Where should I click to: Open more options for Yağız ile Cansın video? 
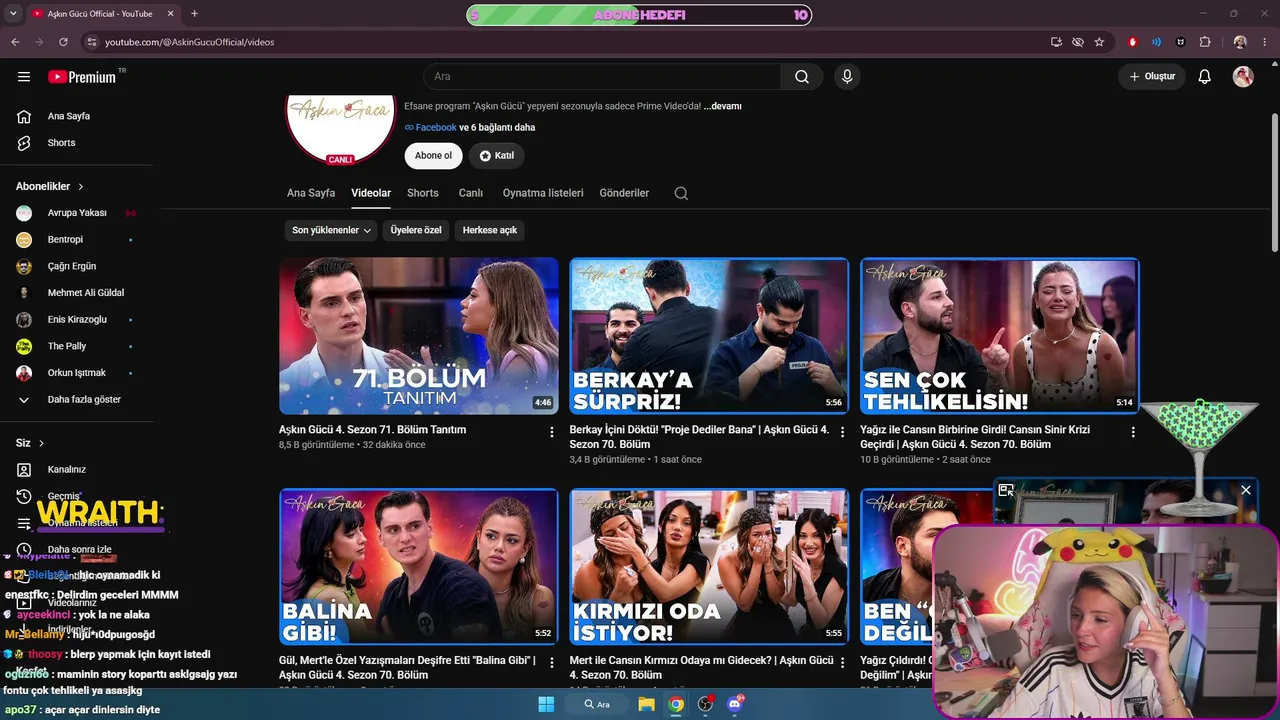pos(1133,432)
